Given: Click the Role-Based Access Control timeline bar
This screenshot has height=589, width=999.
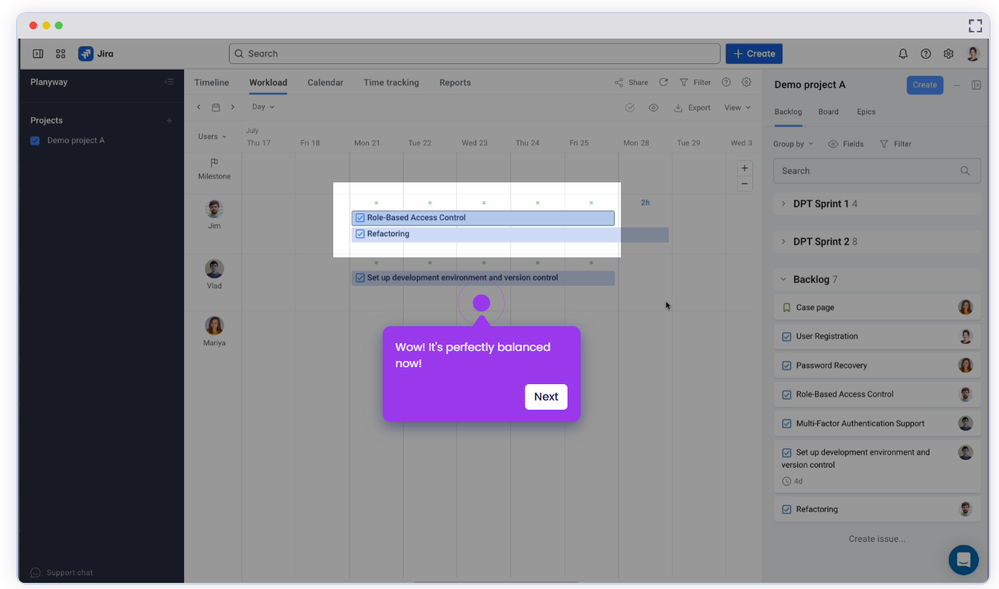Looking at the screenshot, I should [483, 217].
